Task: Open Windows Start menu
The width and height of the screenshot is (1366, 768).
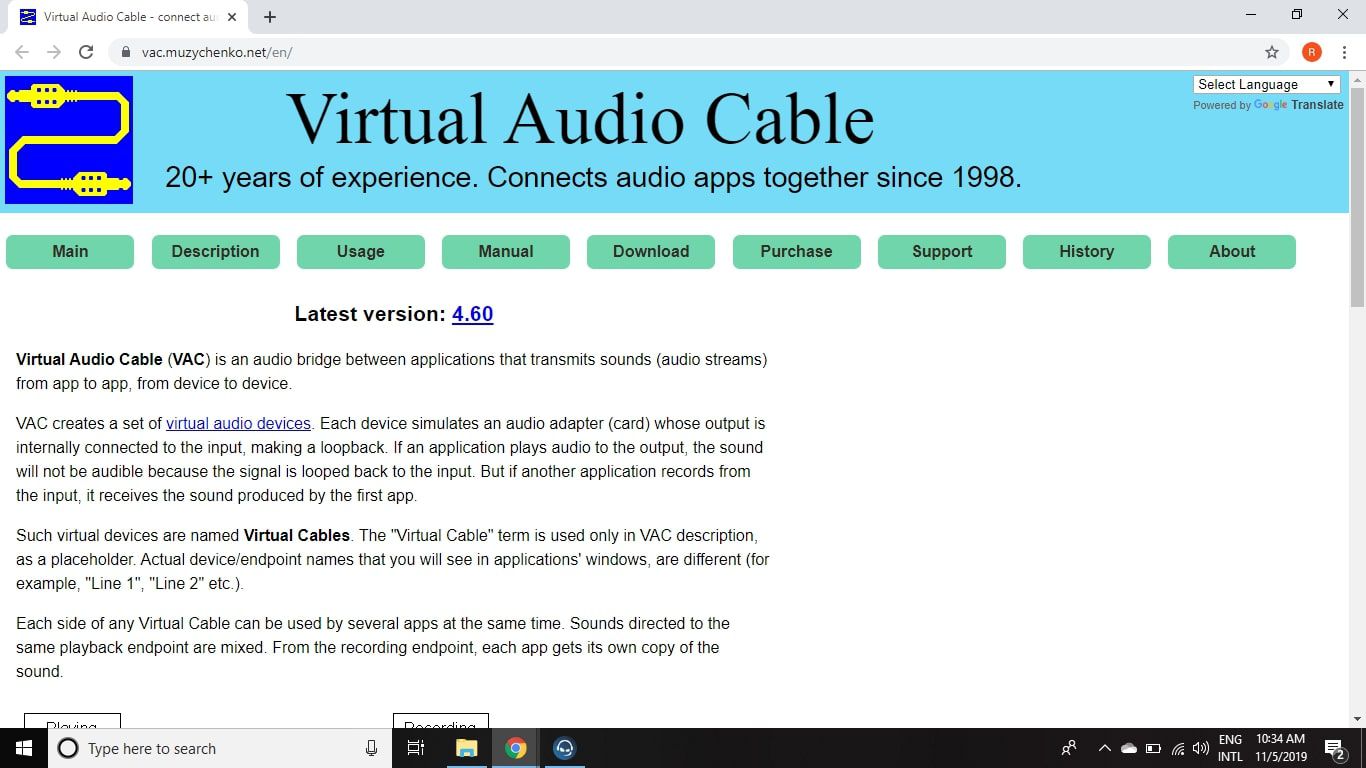Action: click(24, 748)
